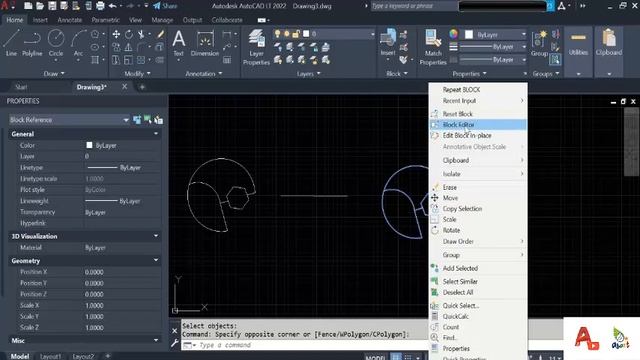This screenshot has height=360, width=640.
Task: Open the layer name dropdown list
Action: 372,34
